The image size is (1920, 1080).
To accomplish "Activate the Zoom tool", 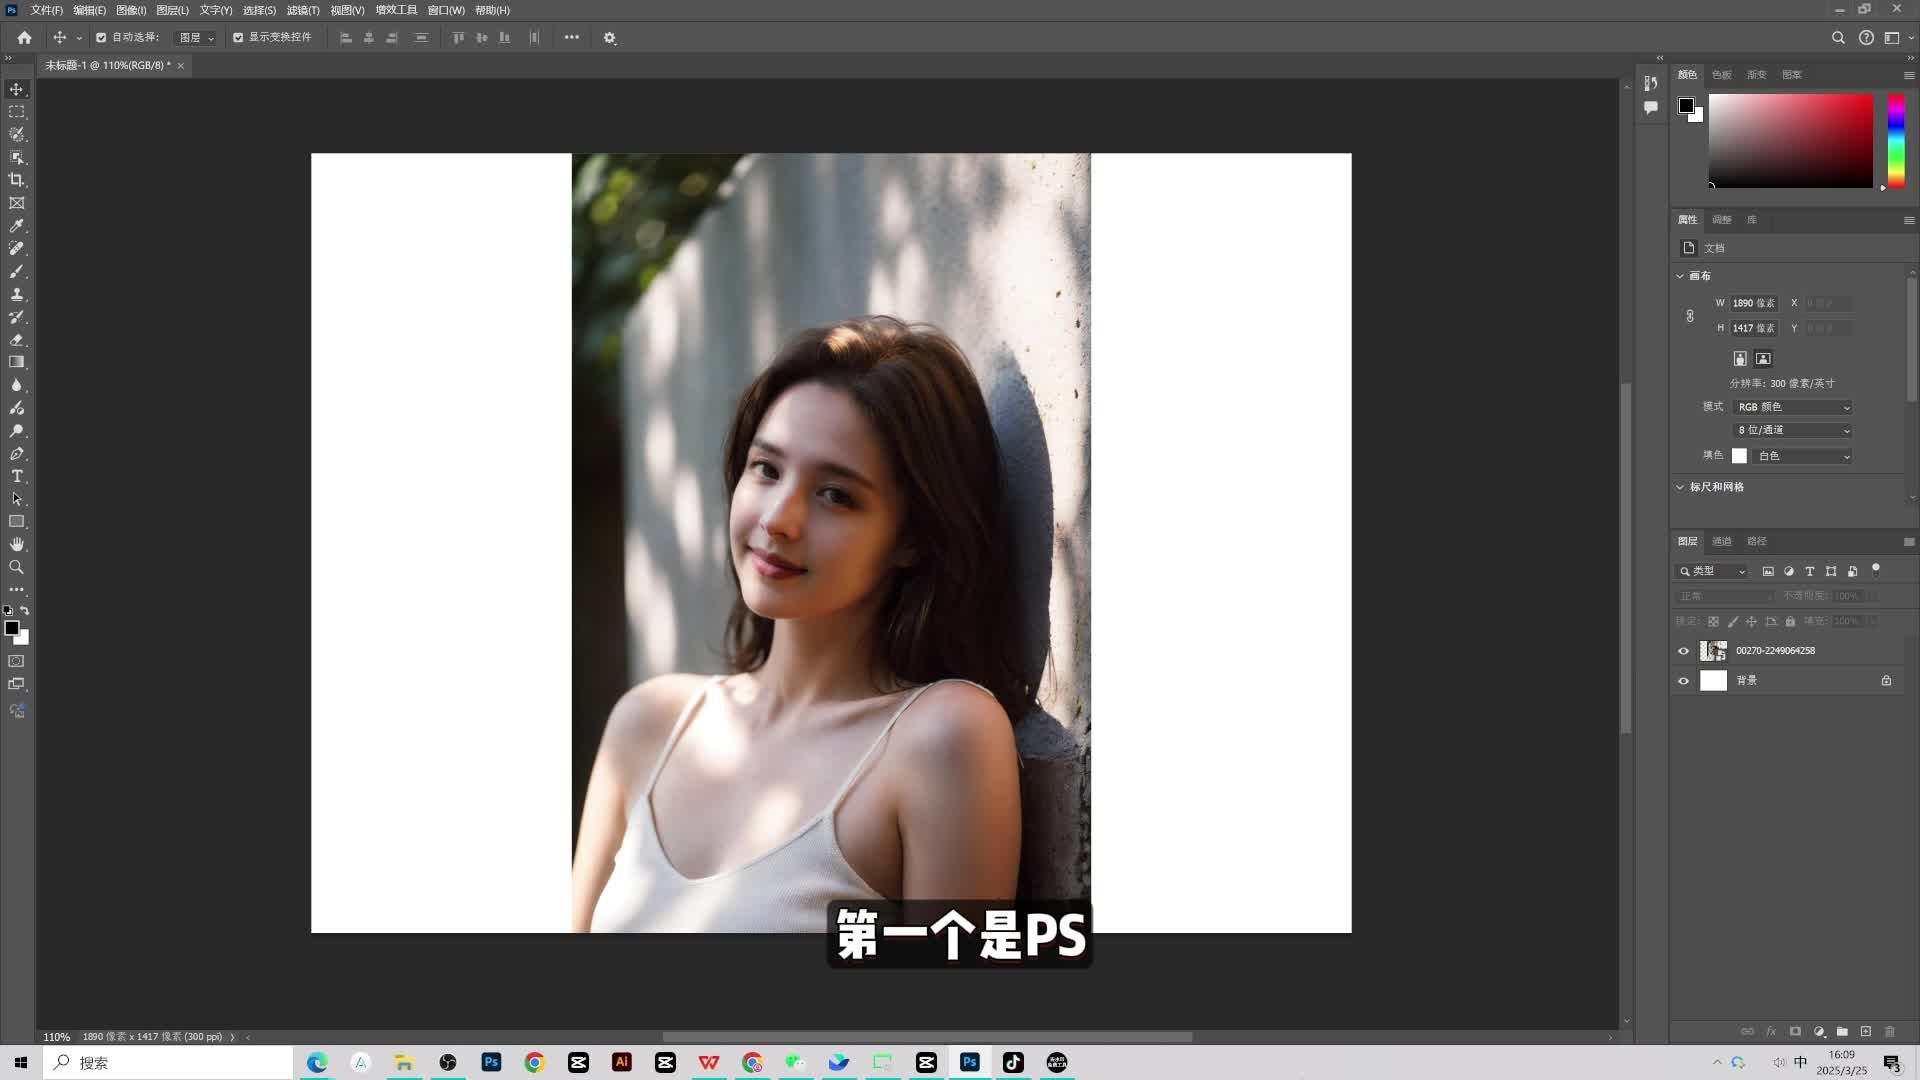I will tap(16, 567).
